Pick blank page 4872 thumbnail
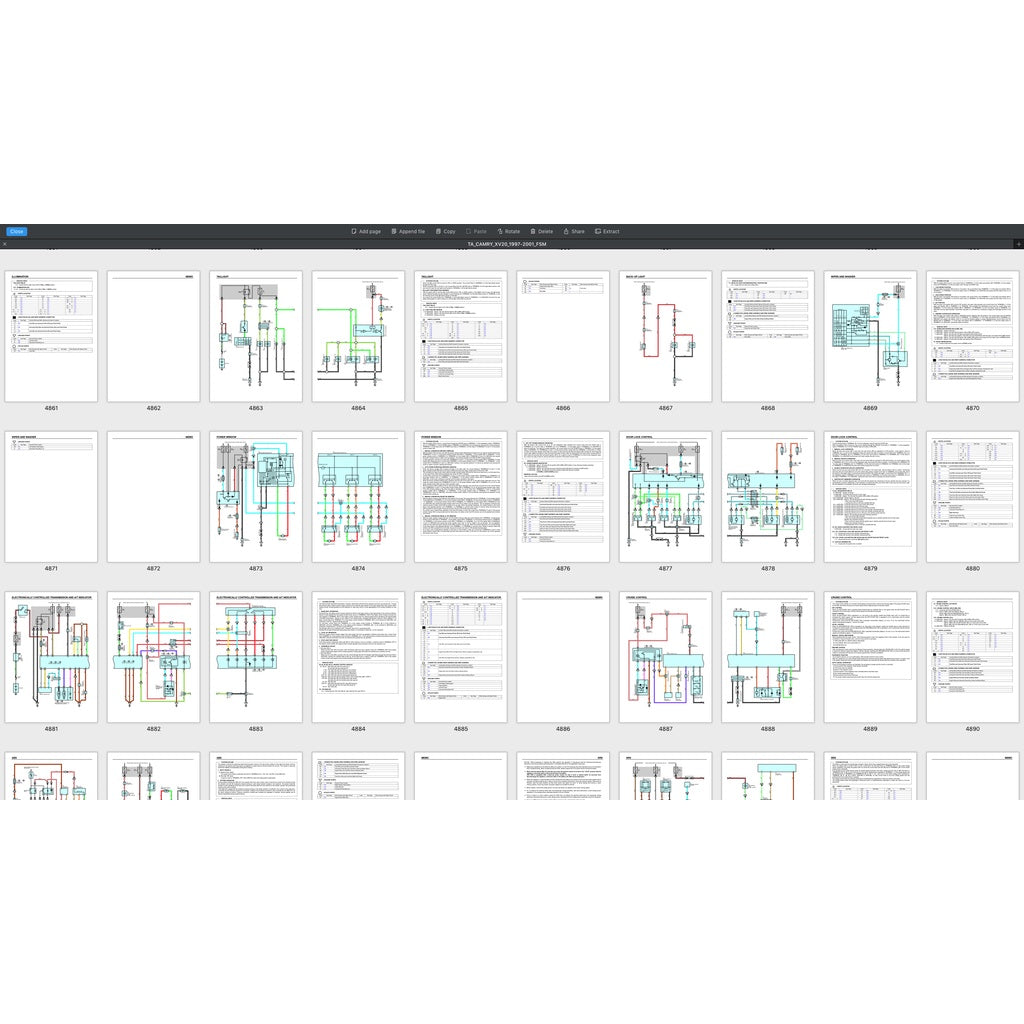 (154, 497)
